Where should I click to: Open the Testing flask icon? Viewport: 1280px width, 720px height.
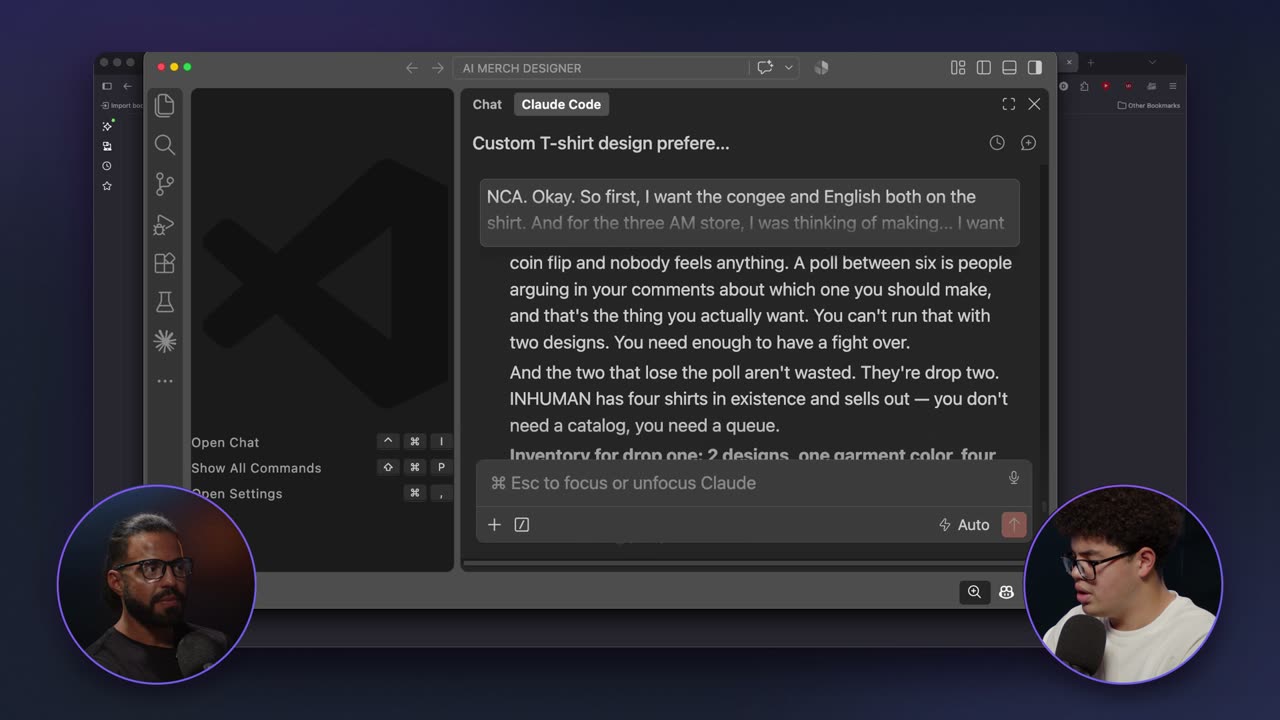(x=165, y=302)
